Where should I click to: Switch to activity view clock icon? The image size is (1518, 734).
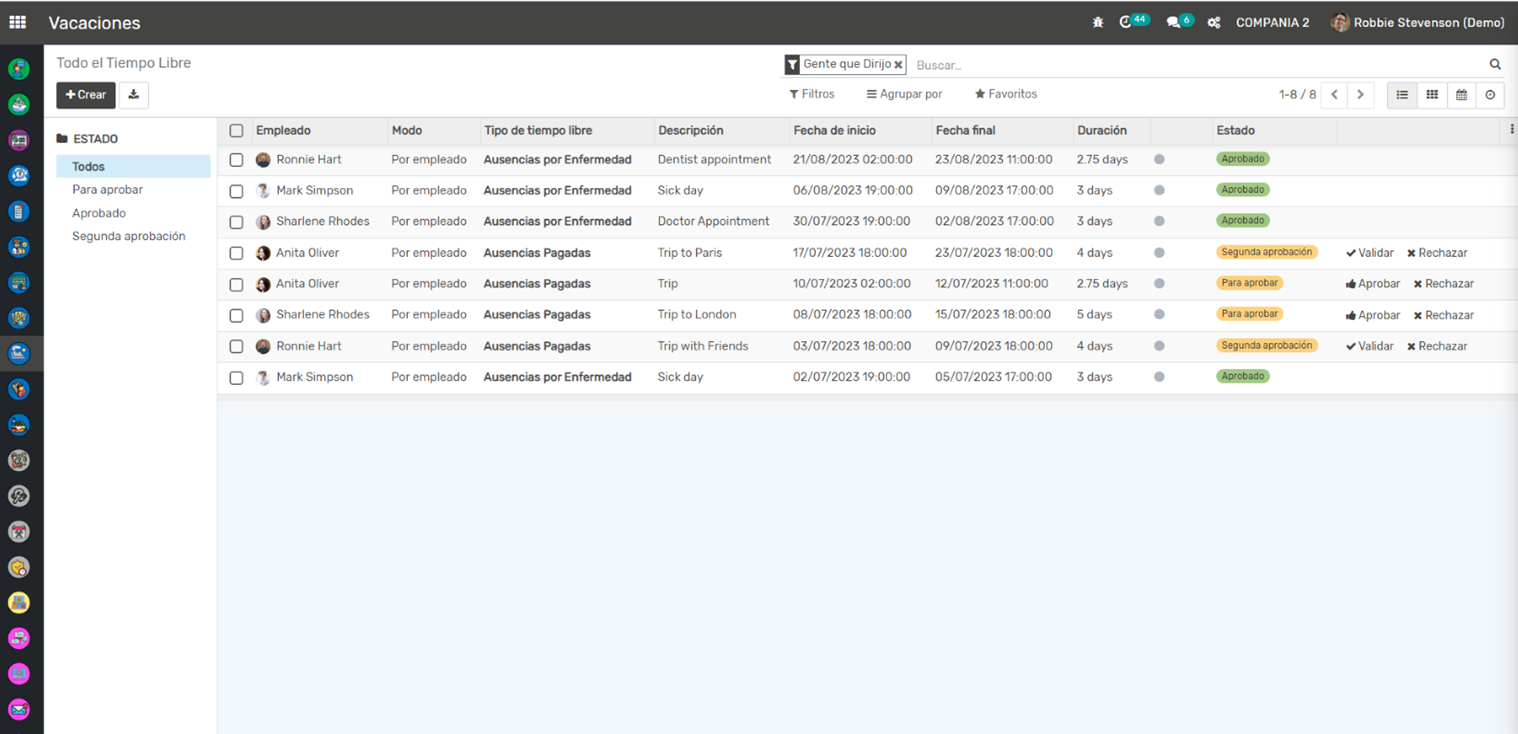click(1490, 95)
